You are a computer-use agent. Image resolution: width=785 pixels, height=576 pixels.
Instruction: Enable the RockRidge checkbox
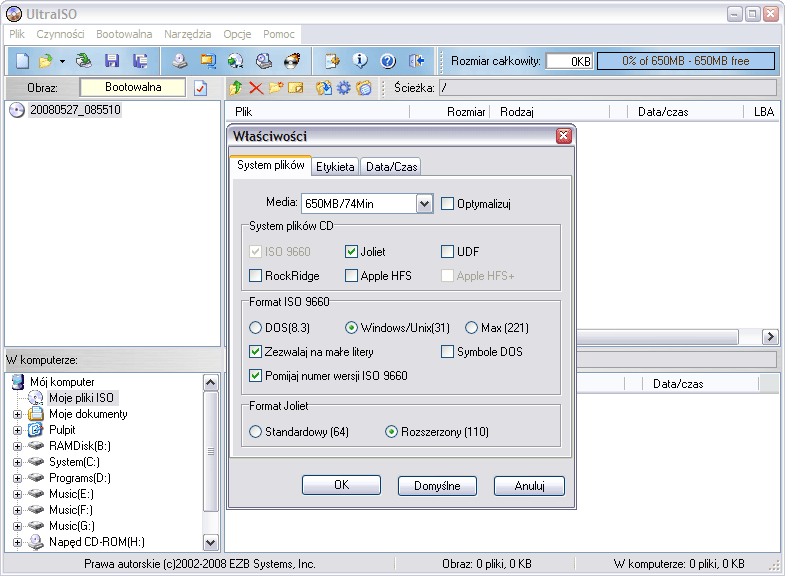[255, 275]
